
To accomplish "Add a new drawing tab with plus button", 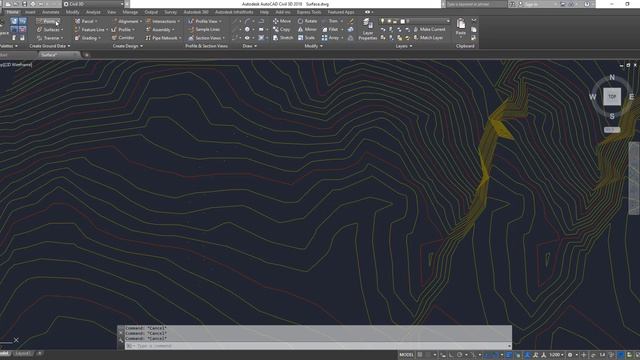I will [87, 55].
